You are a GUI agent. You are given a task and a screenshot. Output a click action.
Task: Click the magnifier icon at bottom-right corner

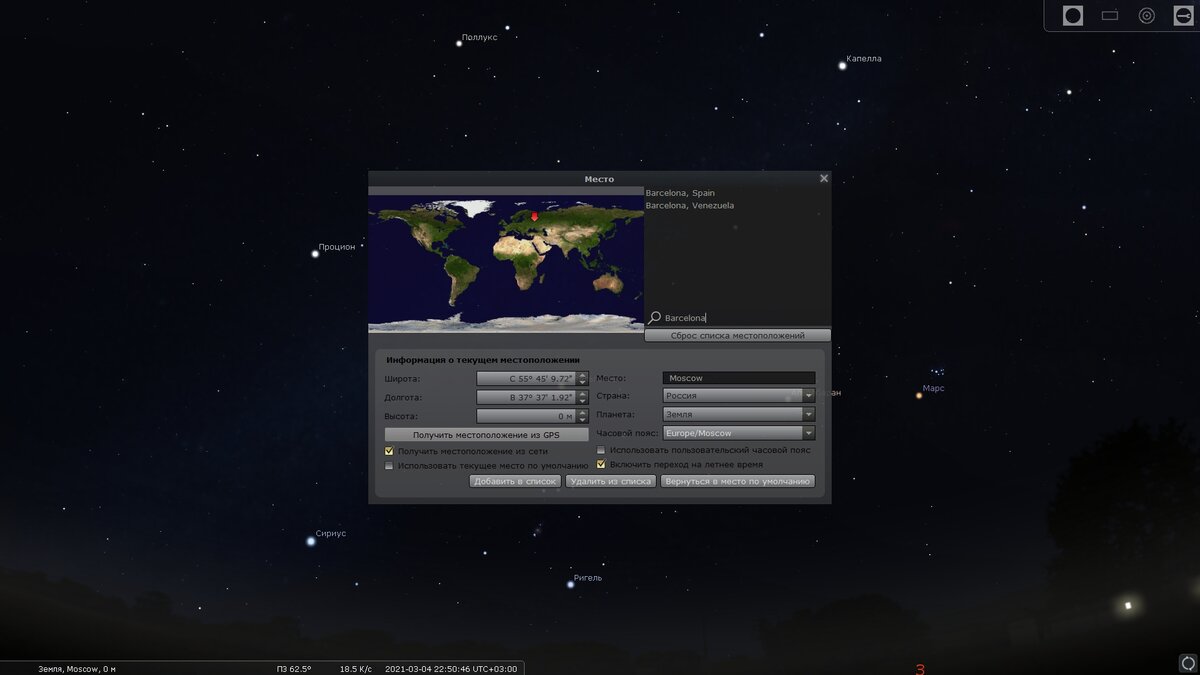click(x=1186, y=661)
